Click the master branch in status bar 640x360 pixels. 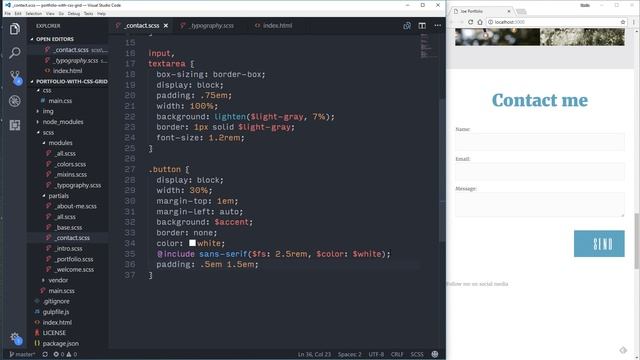coord(22,354)
